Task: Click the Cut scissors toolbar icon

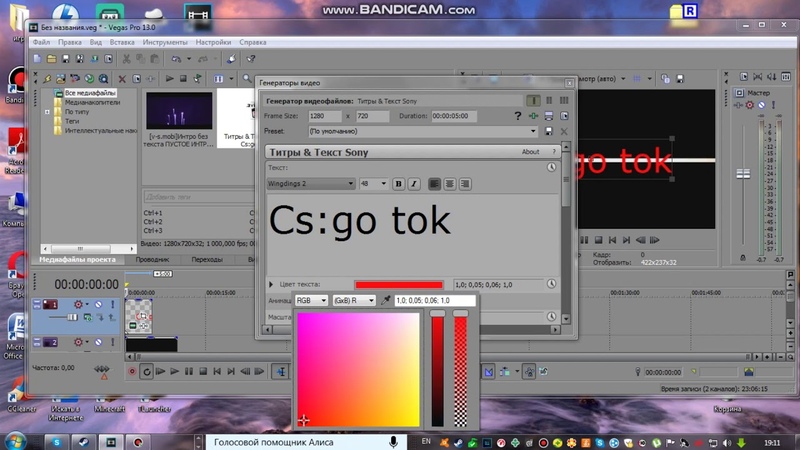Action: pyautogui.click(x=126, y=59)
